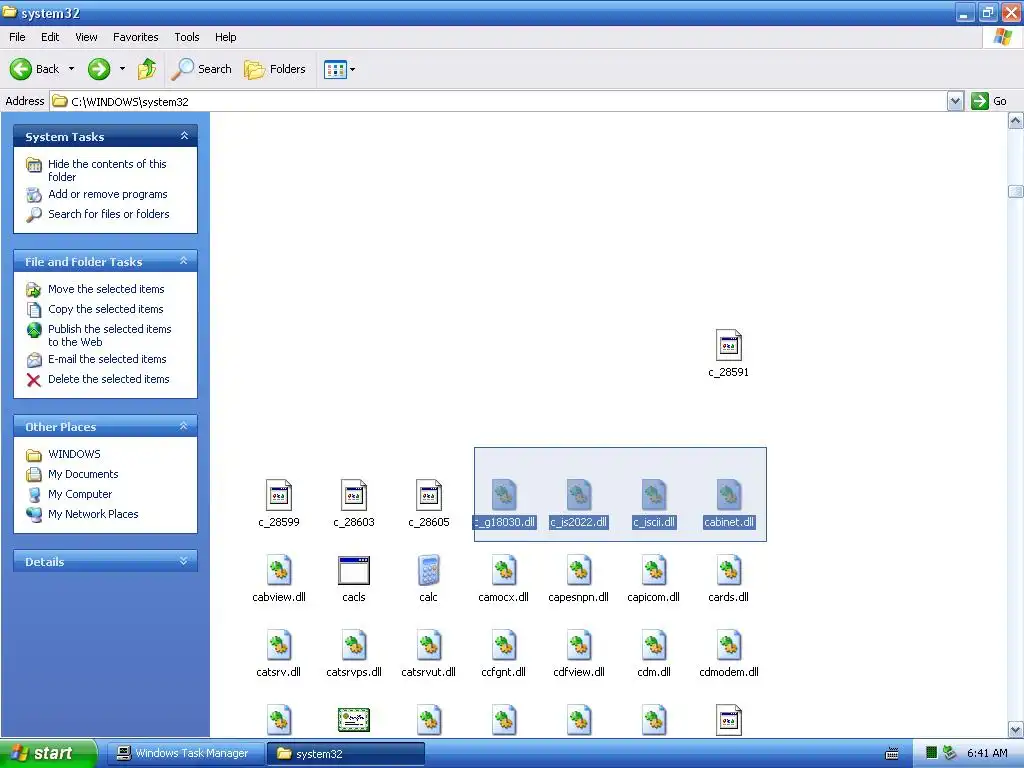Select the cdm.dll file icon

654,646
